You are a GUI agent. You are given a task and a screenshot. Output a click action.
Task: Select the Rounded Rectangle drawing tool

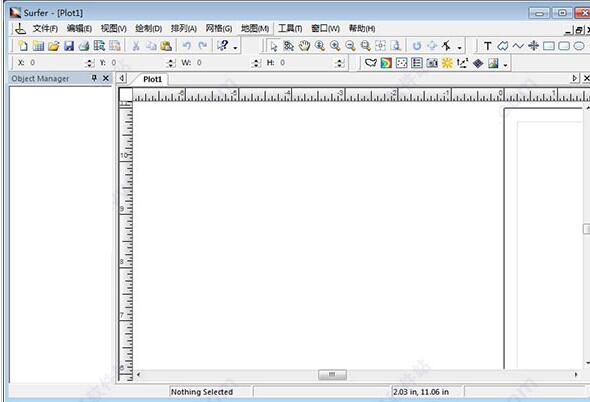564,46
